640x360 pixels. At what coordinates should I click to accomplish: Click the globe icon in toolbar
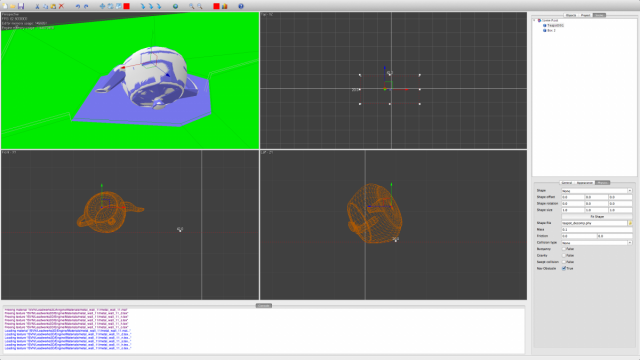(x=175, y=6)
